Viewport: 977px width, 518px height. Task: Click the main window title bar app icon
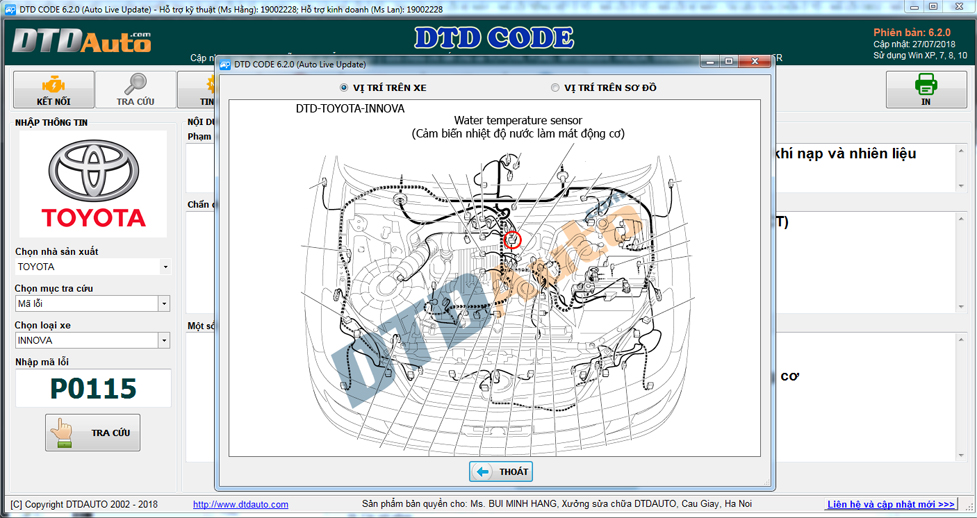[11, 9]
